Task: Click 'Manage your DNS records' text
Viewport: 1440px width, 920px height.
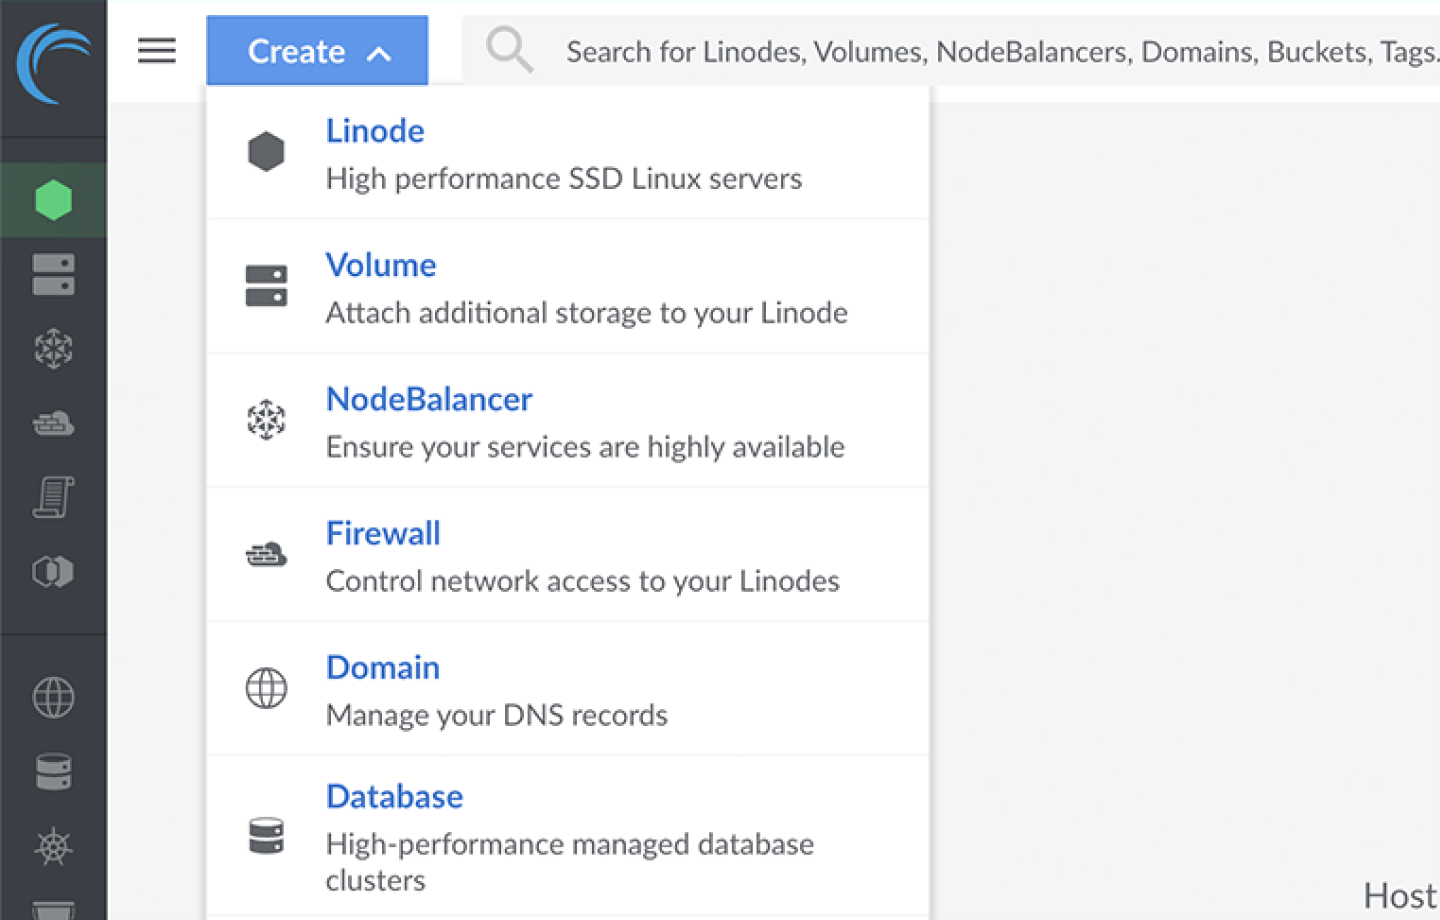Action: (497, 715)
